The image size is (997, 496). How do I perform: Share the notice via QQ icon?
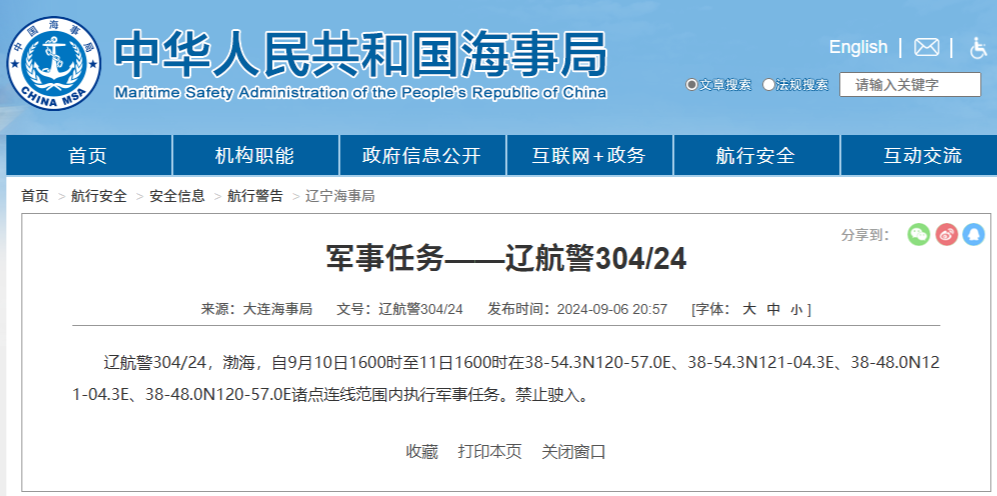coord(973,234)
